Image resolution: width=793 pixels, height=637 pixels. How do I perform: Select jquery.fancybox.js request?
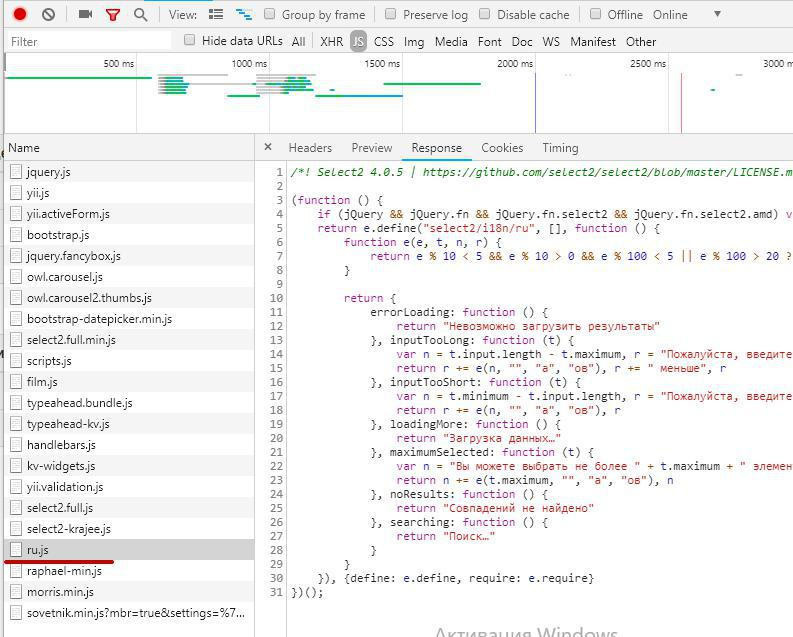click(x=129, y=256)
